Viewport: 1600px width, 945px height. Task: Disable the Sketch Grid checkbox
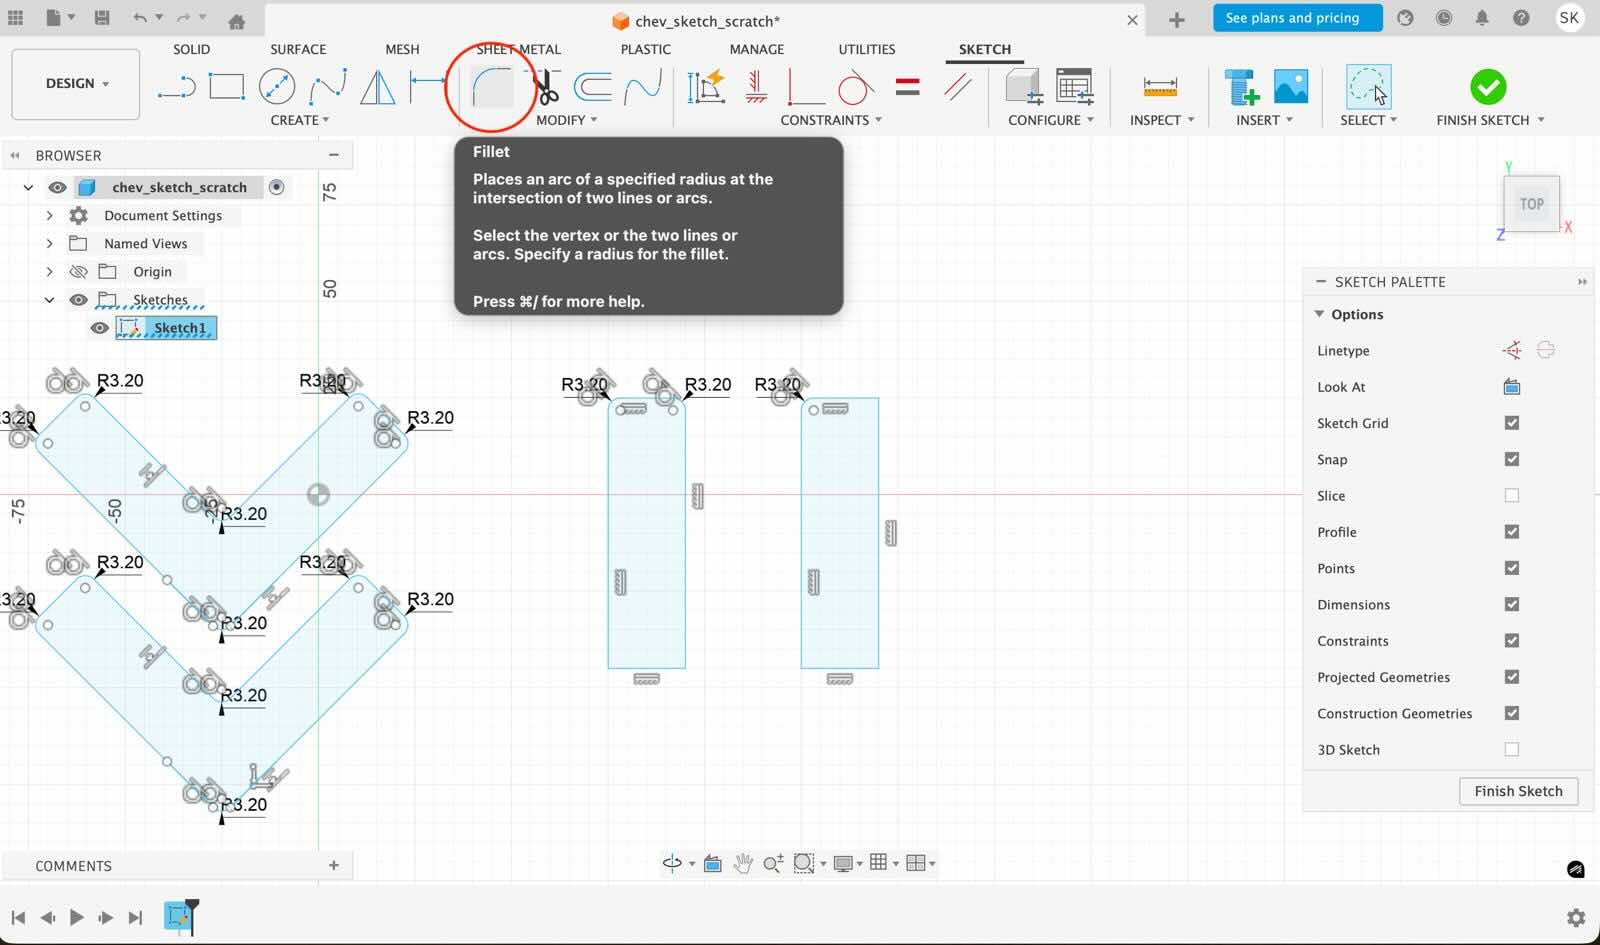1511,423
